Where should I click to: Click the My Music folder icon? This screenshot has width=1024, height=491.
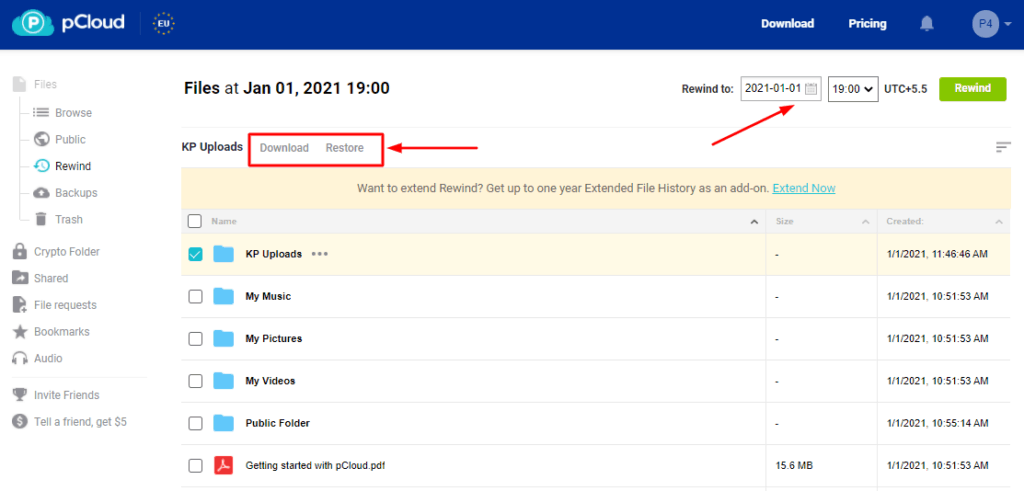coord(223,296)
